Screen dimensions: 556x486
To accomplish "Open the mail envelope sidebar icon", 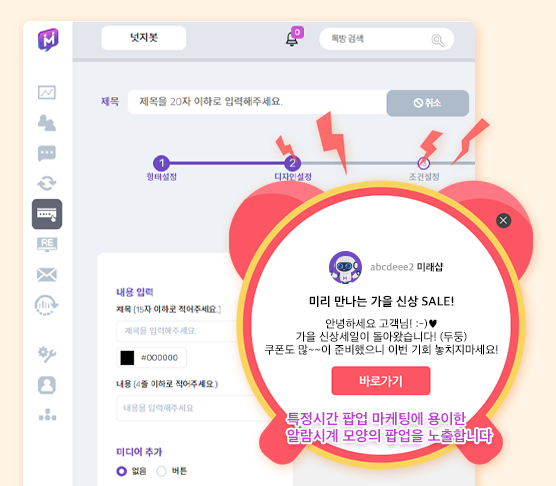I will [47, 275].
